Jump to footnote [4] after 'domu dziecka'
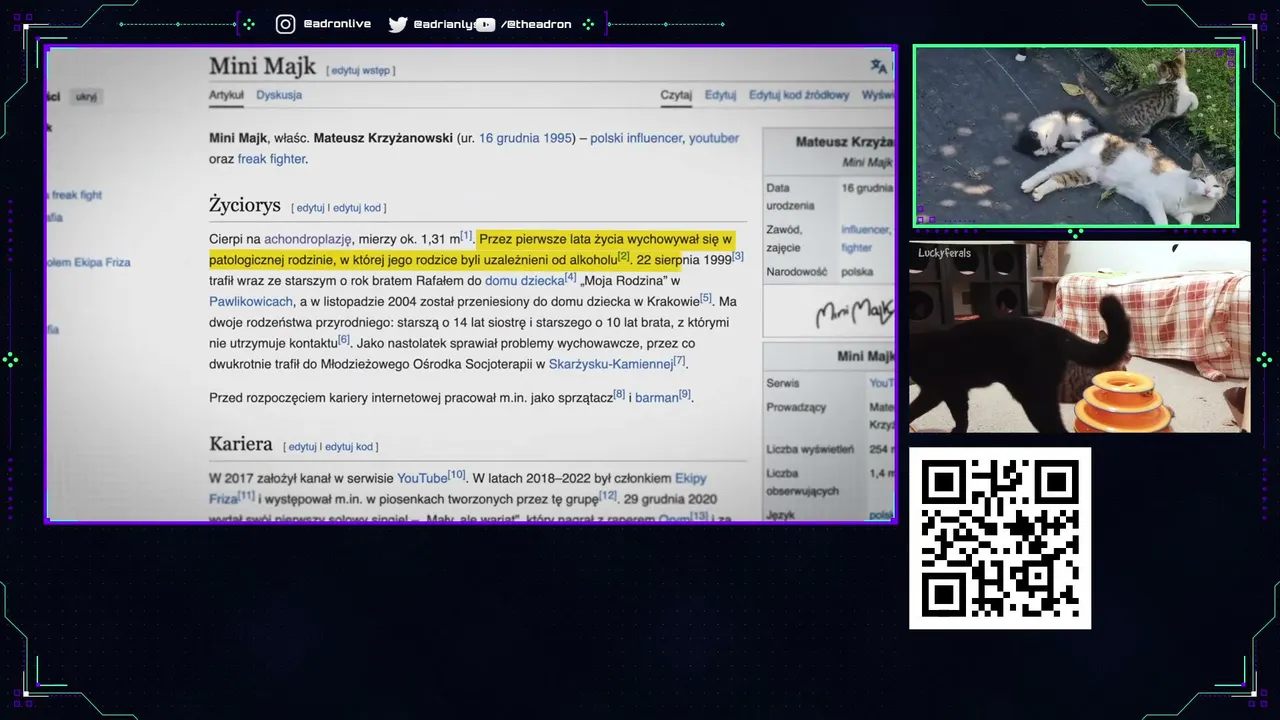This screenshot has width=1280, height=720. [571, 278]
